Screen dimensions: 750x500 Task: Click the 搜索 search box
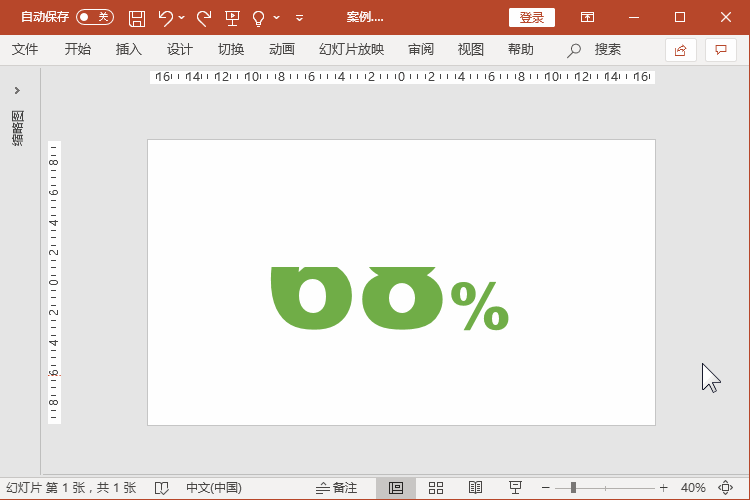point(607,49)
